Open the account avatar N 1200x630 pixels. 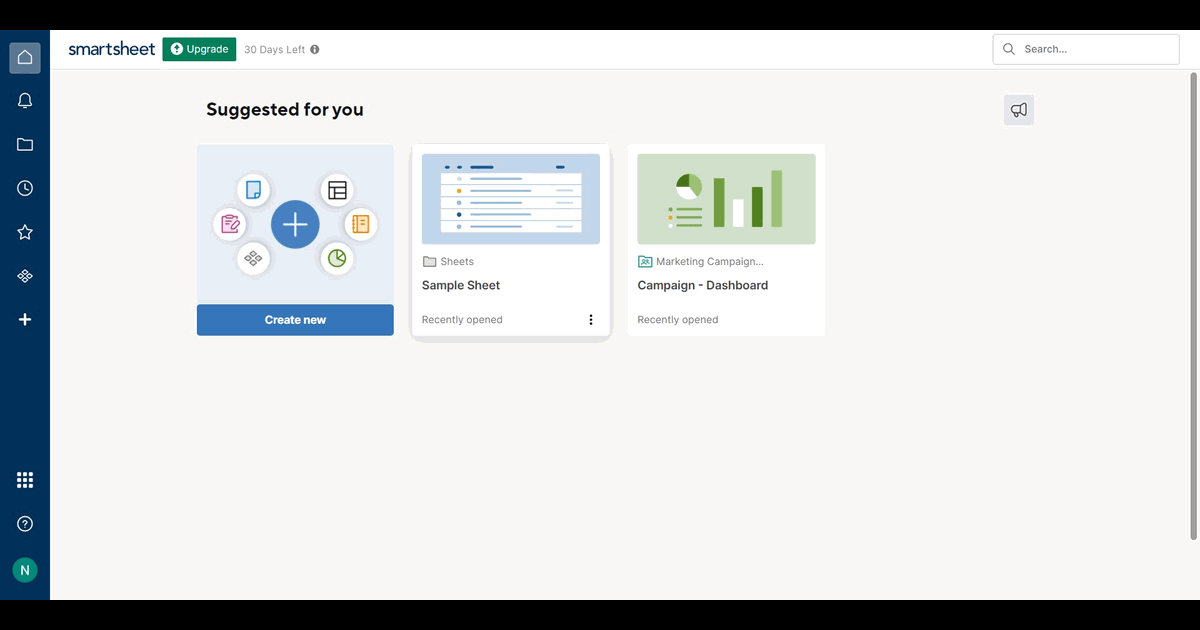(x=25, y=570)
